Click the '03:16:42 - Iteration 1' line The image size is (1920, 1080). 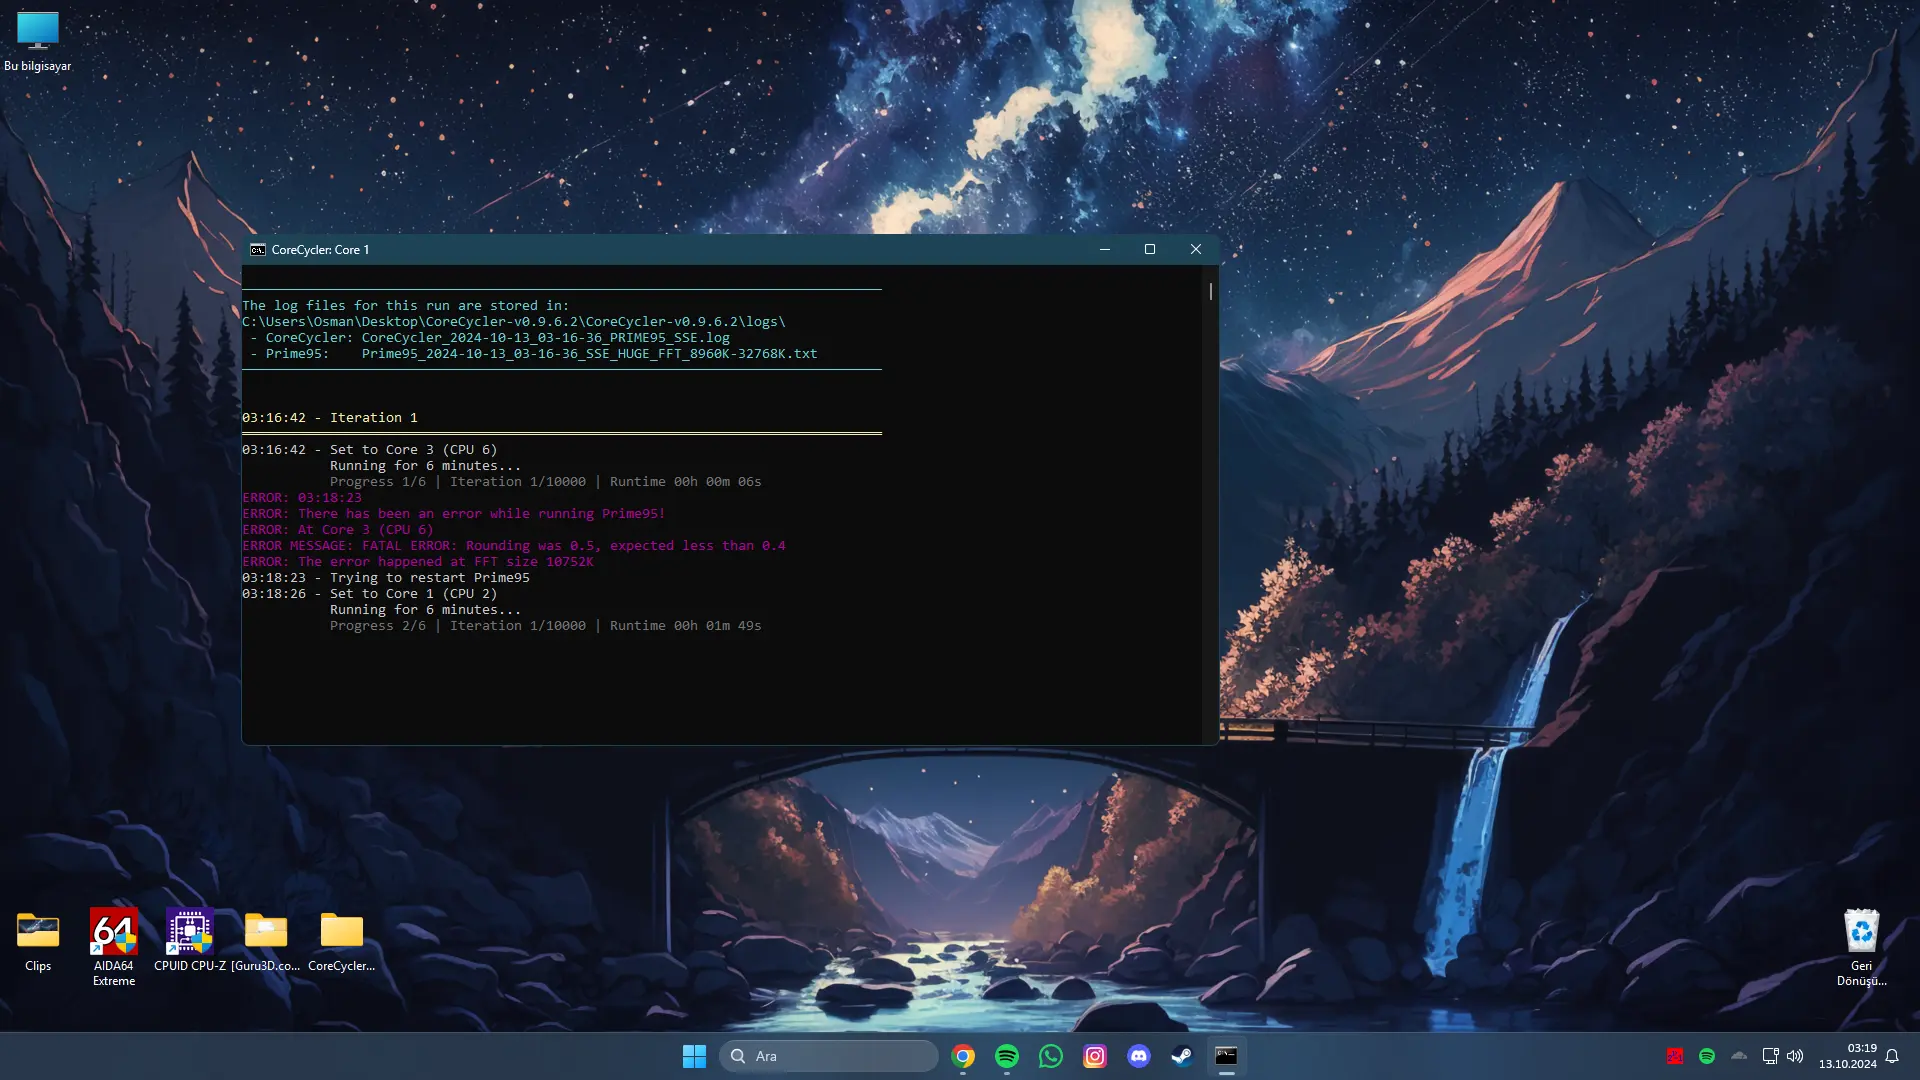[x=330, y=418]
